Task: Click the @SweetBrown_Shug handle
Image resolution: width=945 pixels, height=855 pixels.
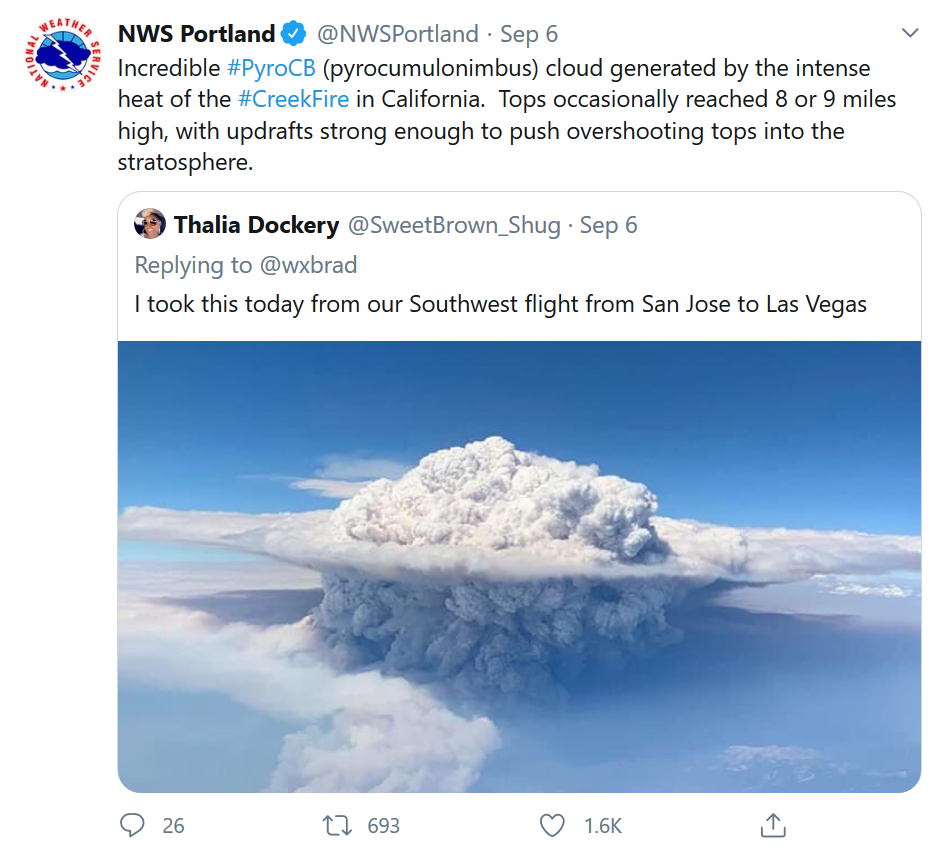Action: pyautogui.click(x=453, y=225)
